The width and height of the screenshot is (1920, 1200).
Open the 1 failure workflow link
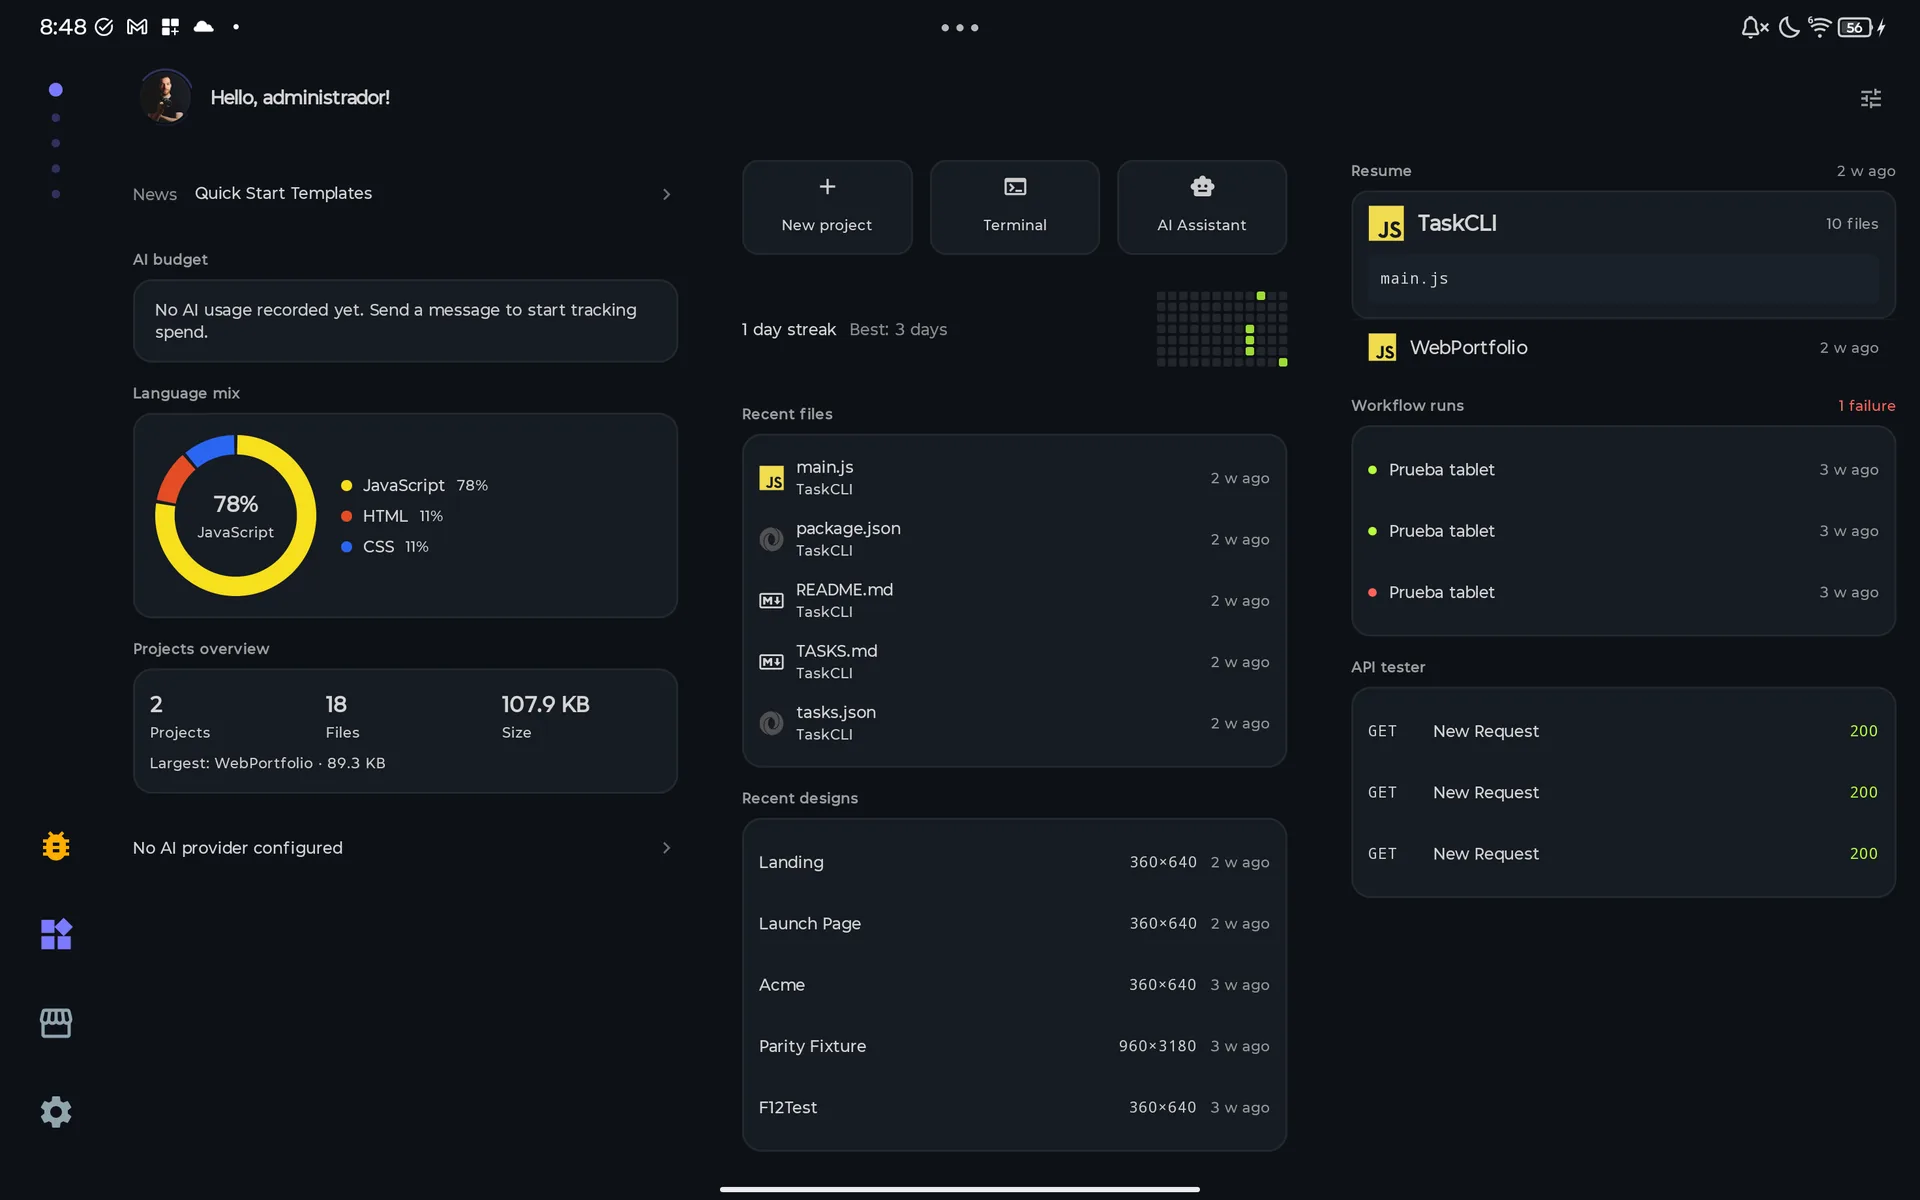1866,406
